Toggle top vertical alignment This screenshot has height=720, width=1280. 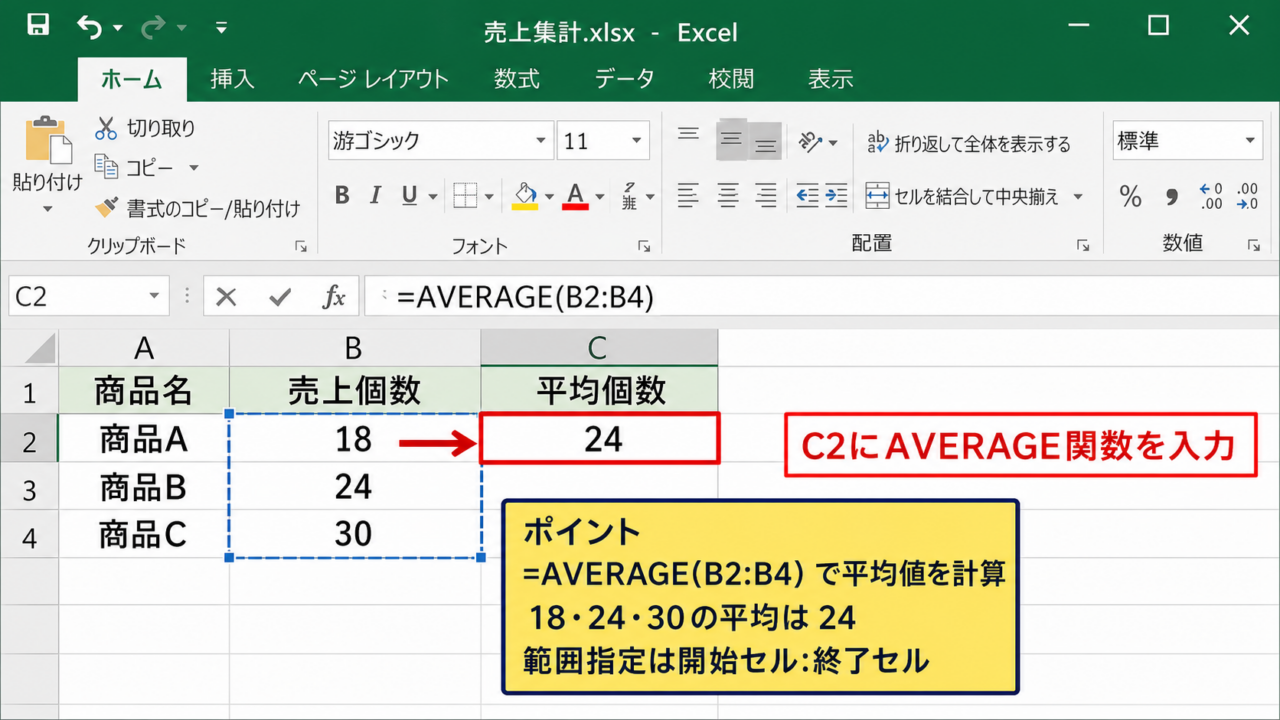tap(688, 135)
